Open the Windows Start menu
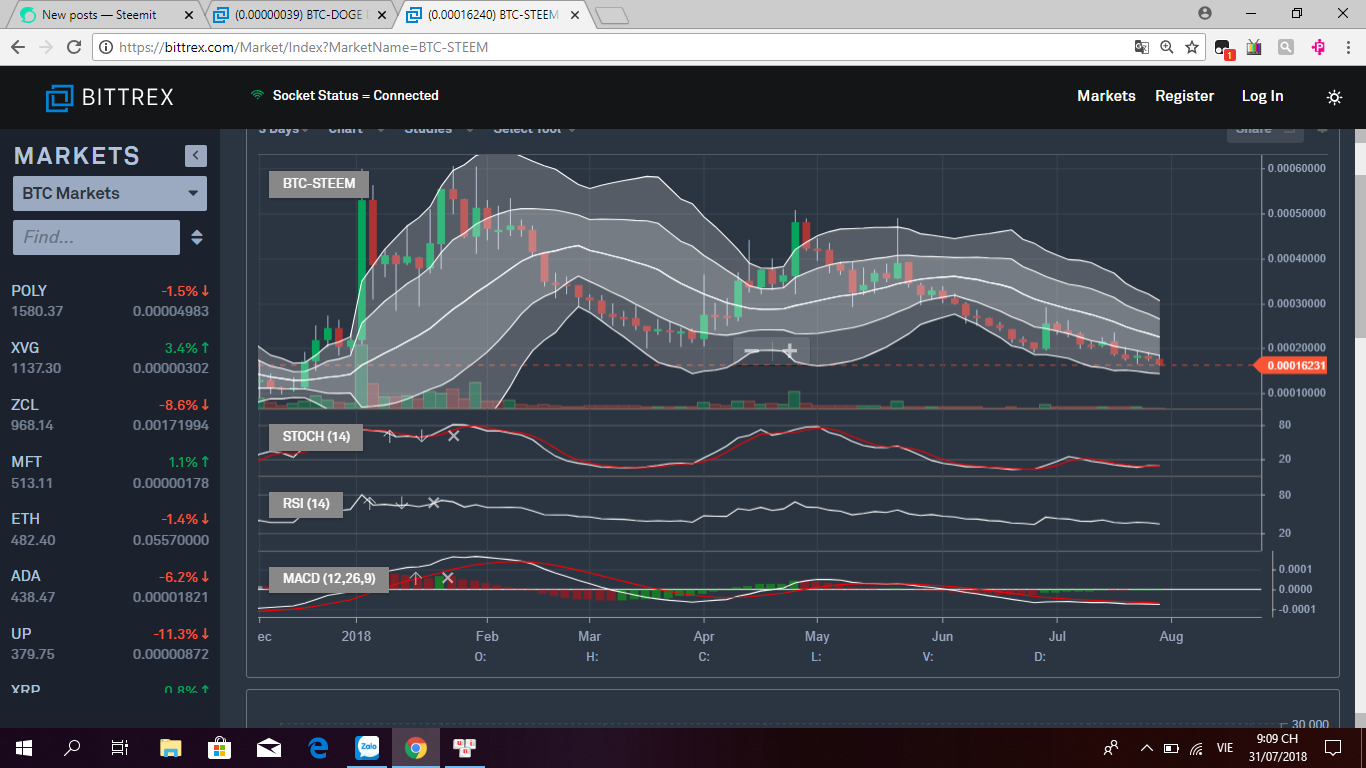1366x768 pixels. [24, 747]
